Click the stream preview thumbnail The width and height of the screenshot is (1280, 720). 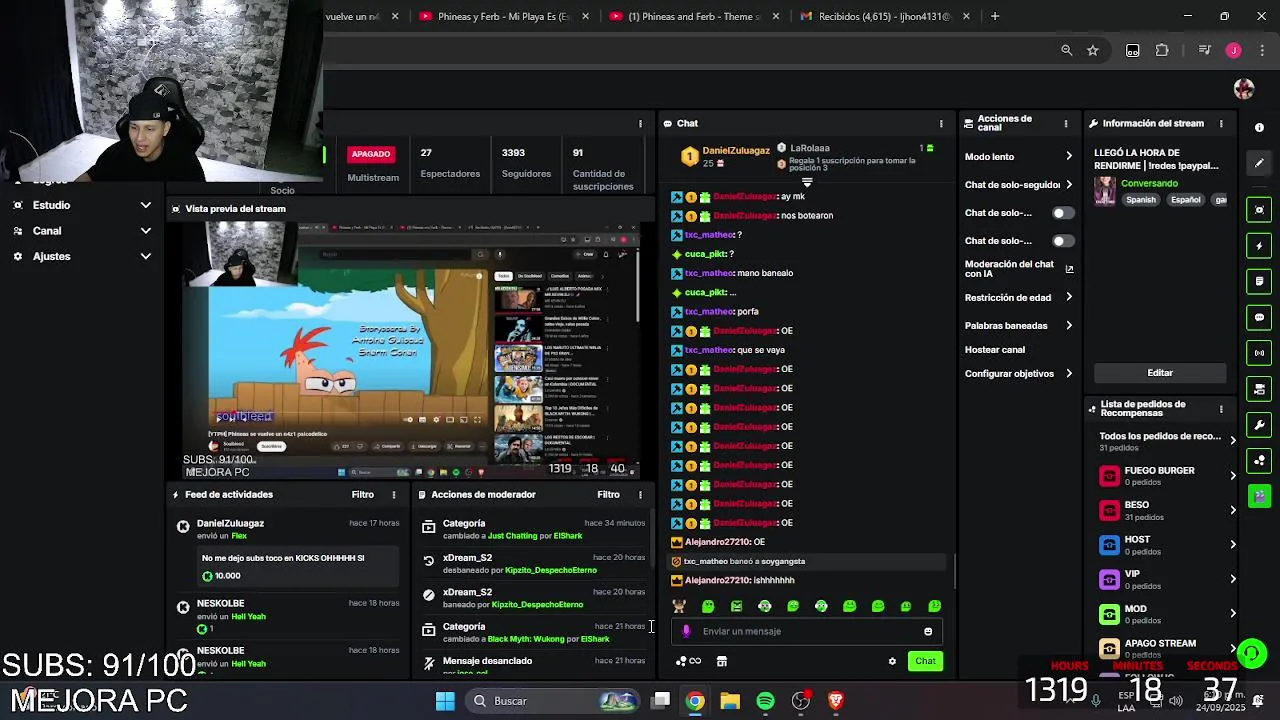(411, 350)
